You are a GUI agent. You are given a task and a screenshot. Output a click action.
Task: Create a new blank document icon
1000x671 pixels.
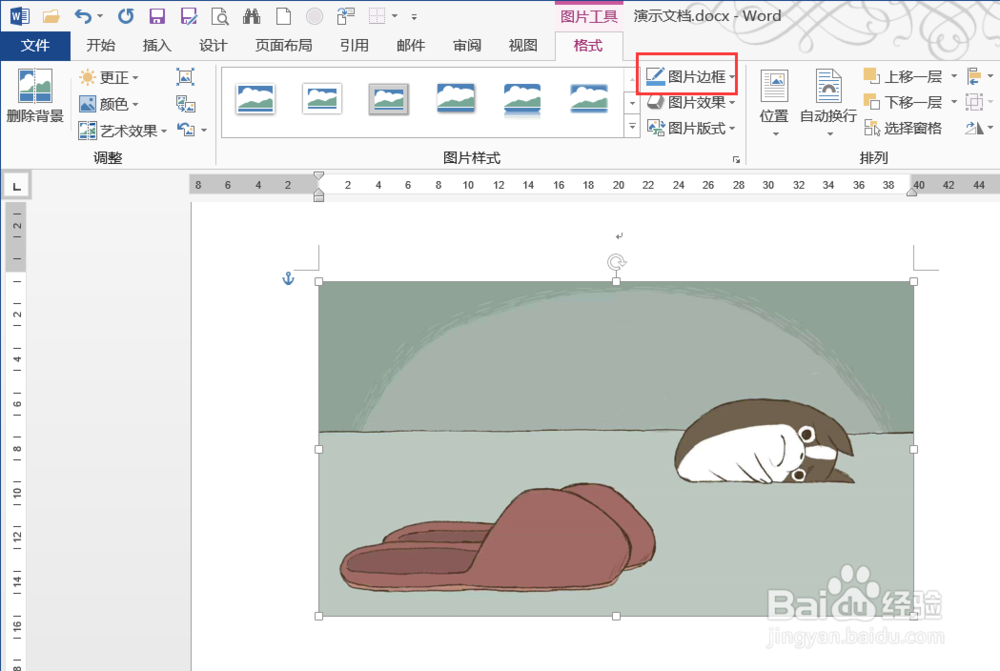(x=283, y=16)
